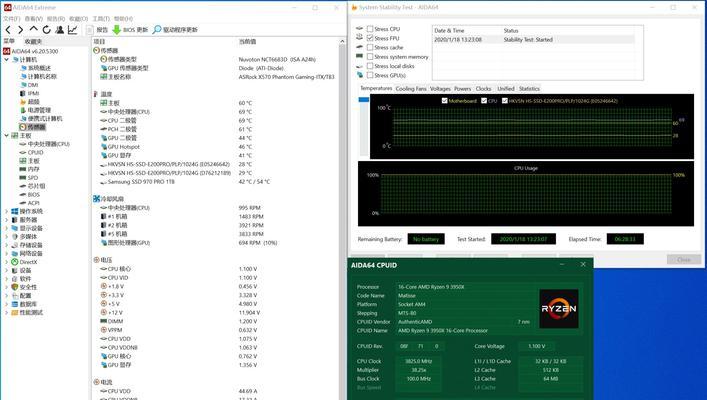Switch to the Cooling Fans tab

[x=411, y=89]
